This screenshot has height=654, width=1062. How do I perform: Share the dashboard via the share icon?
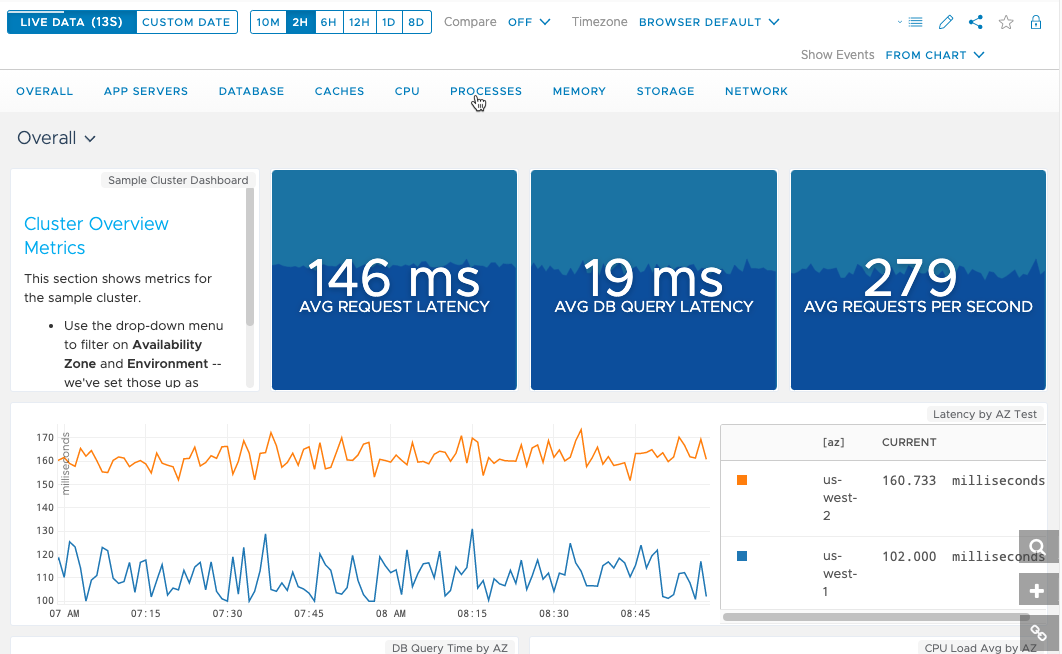click(x=975, y=21)
